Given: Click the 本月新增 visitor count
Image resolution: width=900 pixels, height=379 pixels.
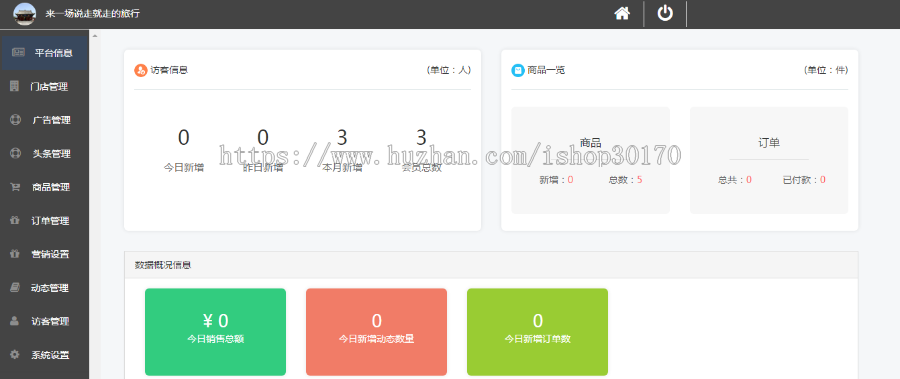Looking at the screenshot, I should point(342,138).
